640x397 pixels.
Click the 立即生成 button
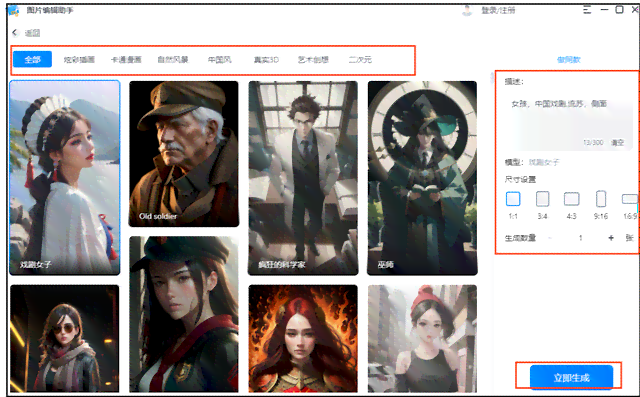(571, 378)
